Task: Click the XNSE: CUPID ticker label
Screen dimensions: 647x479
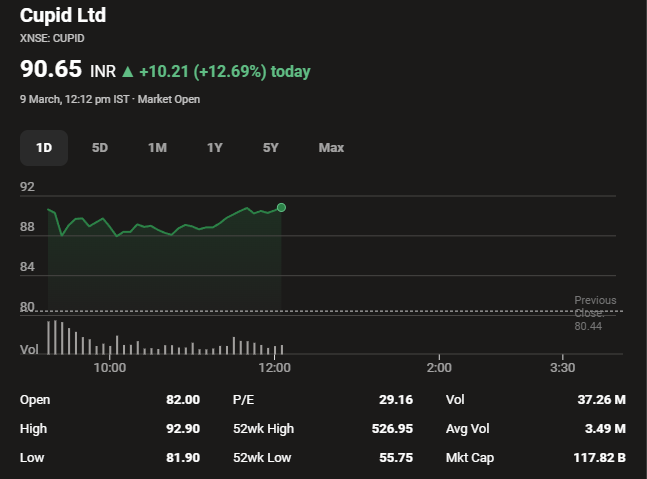Action: tap(52, 38)
